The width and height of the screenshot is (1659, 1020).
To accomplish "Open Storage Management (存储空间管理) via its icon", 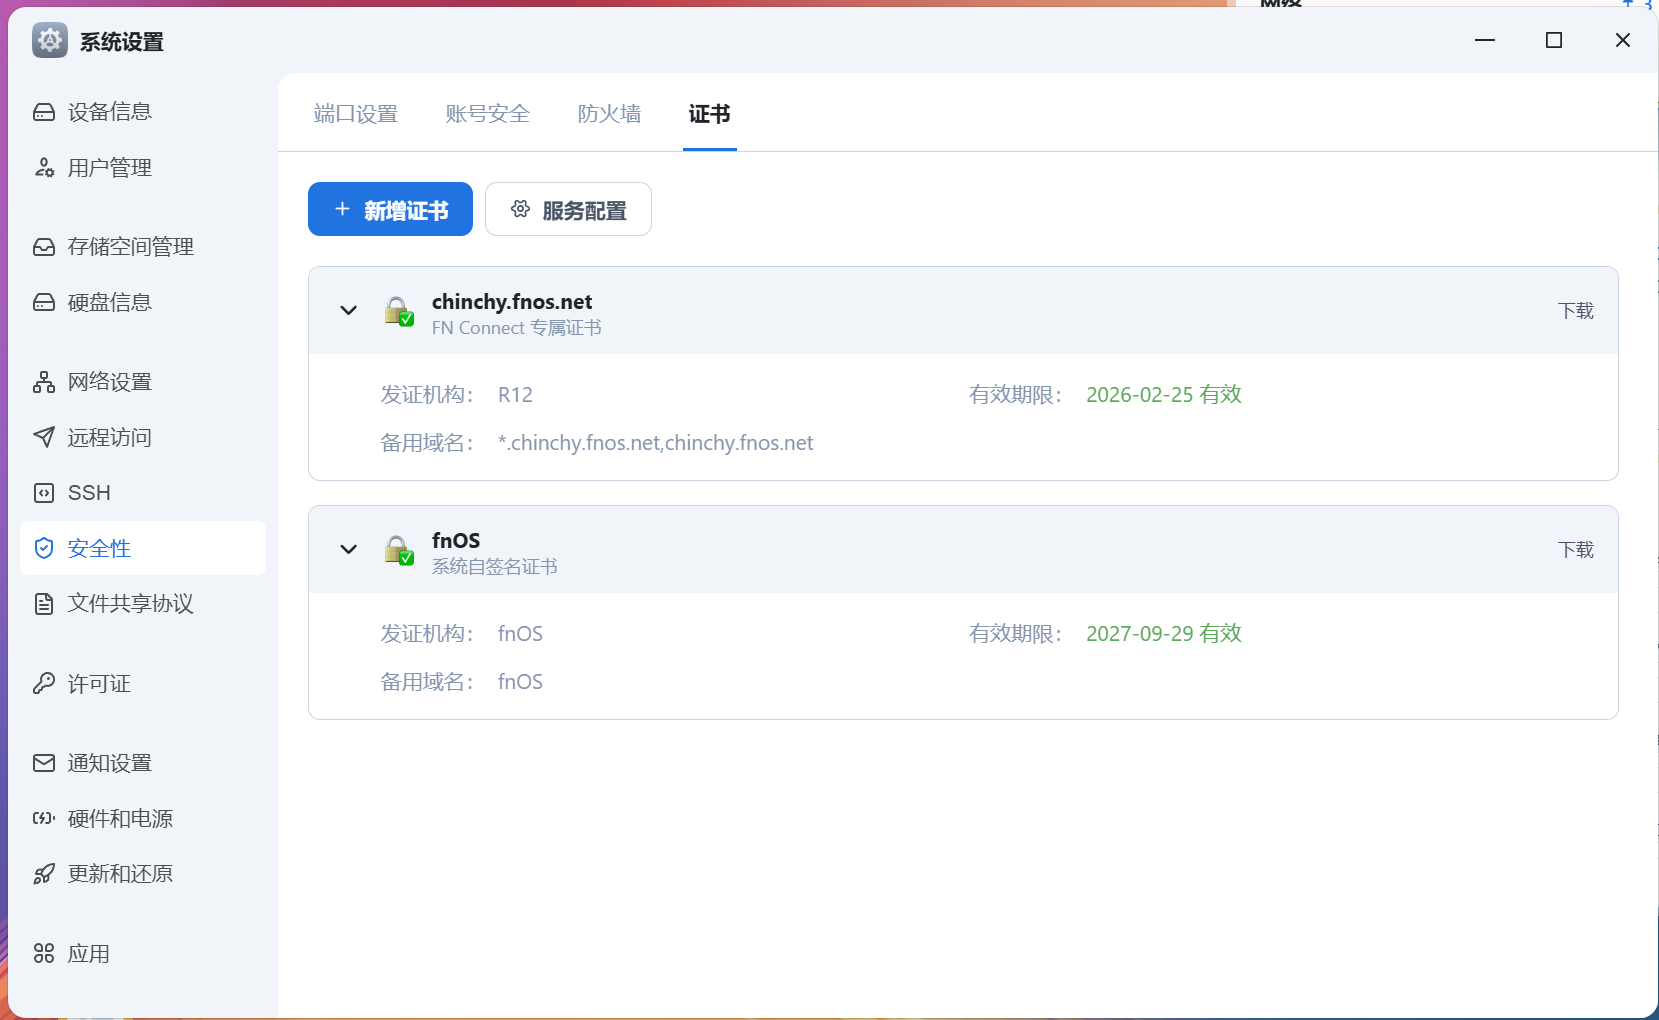I will click(44, 247).
